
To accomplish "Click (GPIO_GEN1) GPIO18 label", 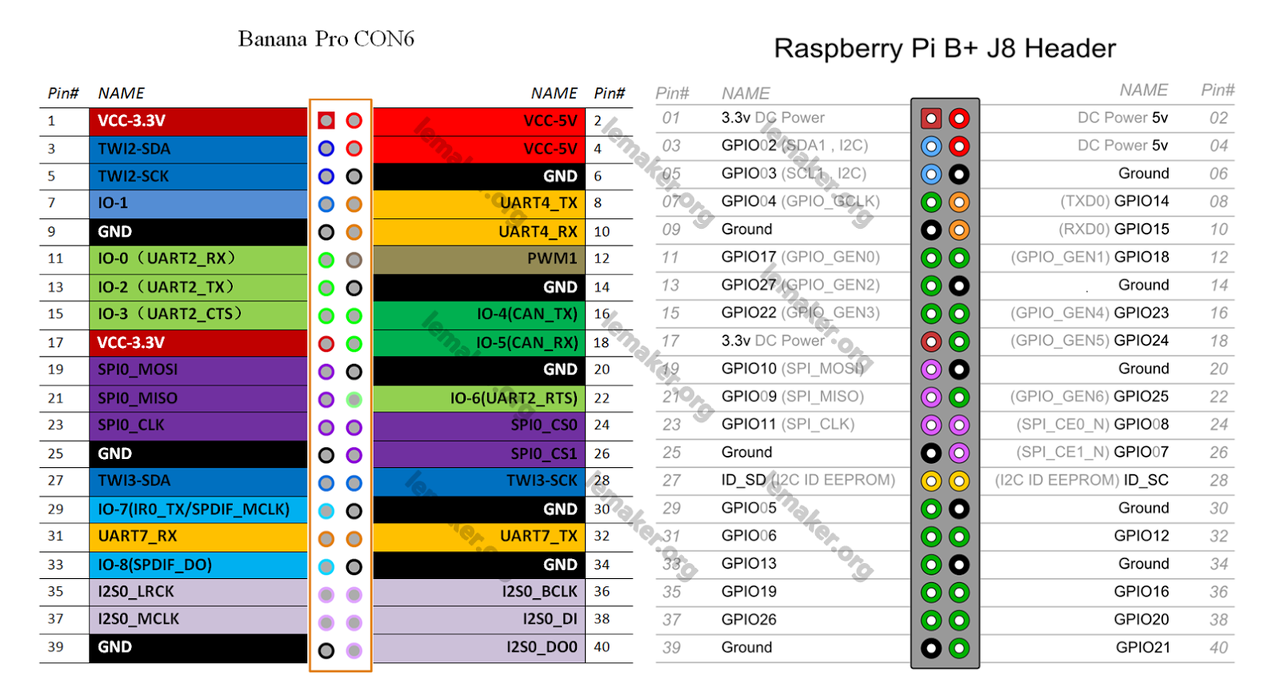I will click(x=1090, y=257).
